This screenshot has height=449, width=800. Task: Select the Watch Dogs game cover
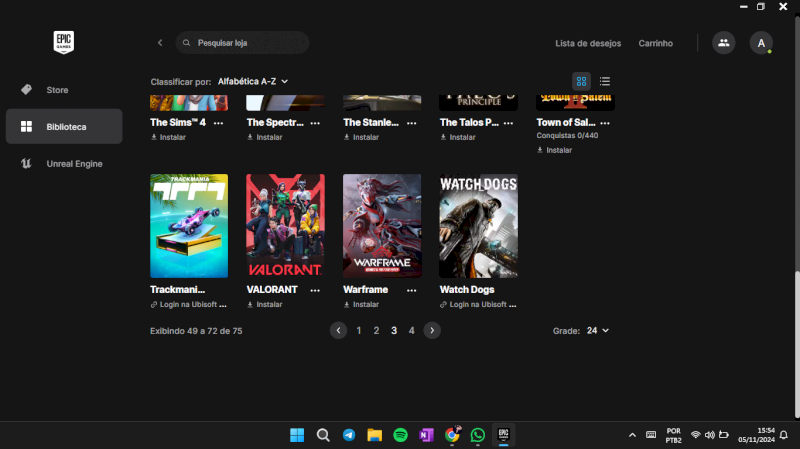[478, 226]
